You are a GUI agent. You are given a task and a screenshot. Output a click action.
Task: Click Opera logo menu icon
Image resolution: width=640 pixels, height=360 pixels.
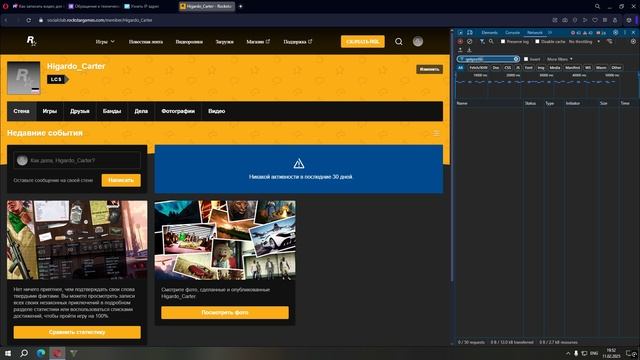5,6
